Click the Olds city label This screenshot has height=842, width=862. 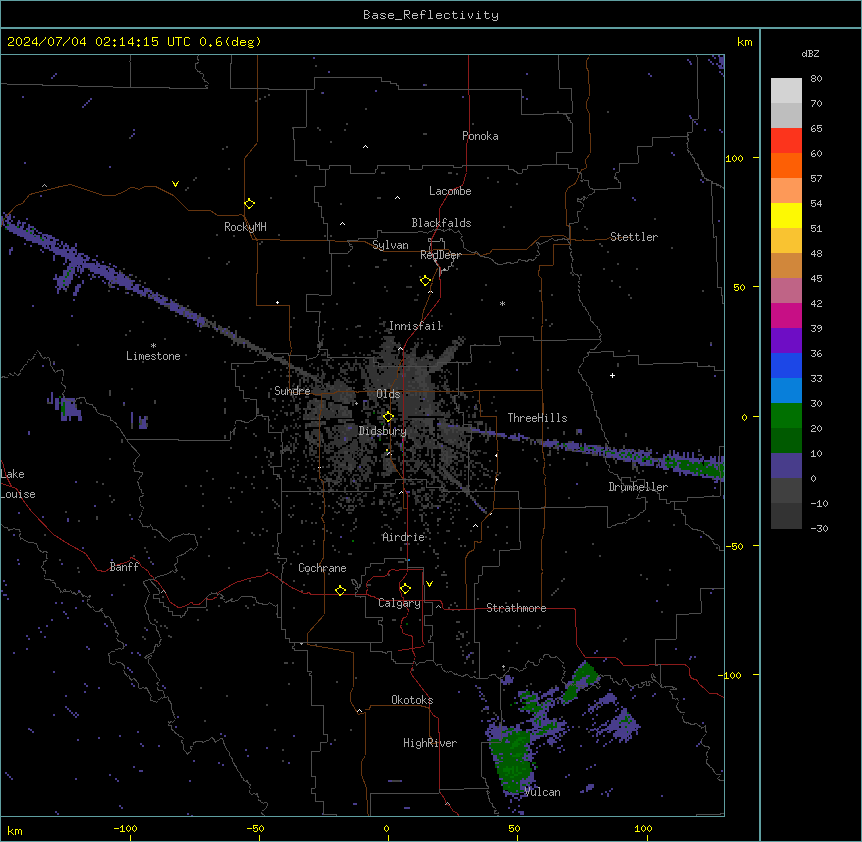tap(388, 394)
